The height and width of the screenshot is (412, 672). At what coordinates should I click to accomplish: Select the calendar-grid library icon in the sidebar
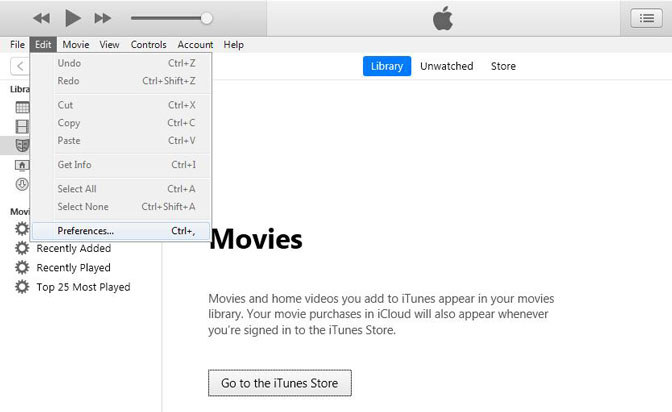click(22, 107)
